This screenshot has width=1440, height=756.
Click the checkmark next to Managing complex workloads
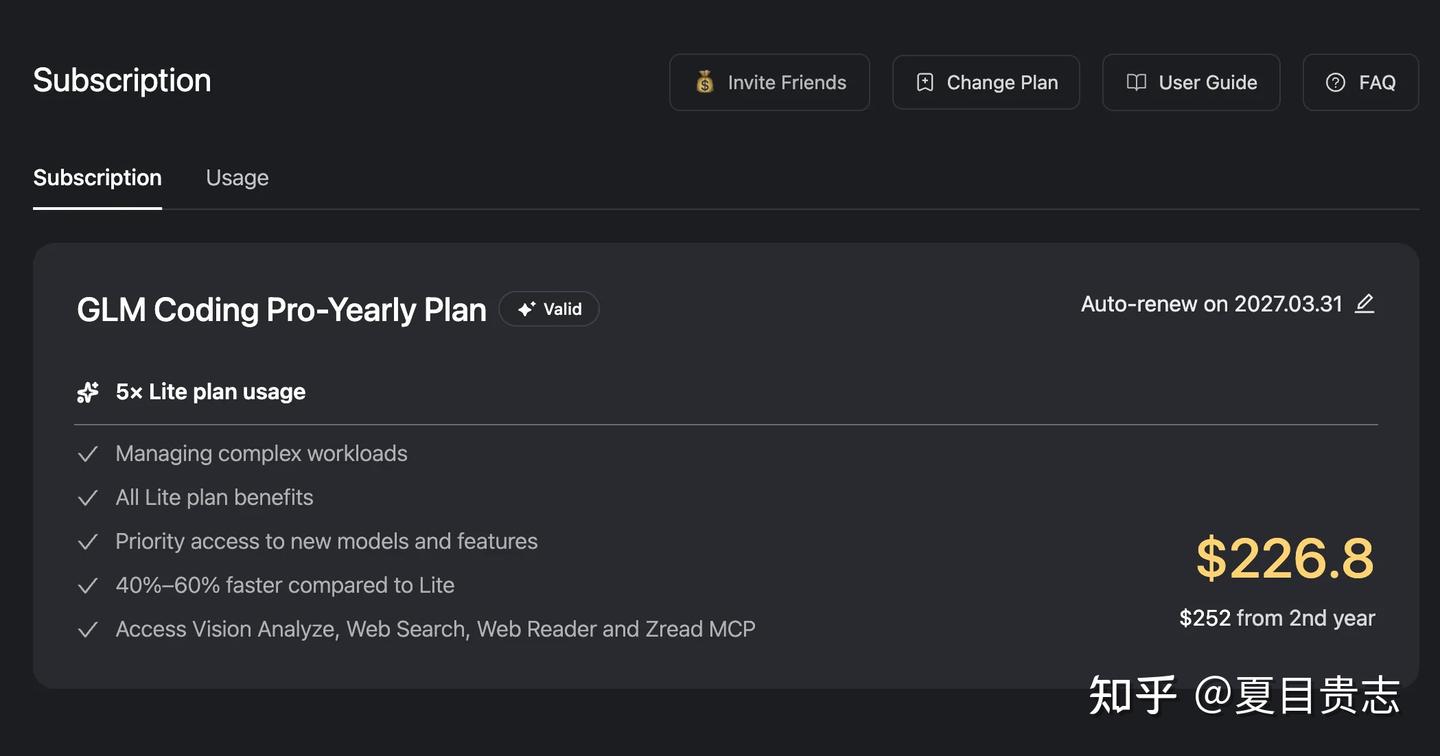pyautogui.click(x=88, y=454)
